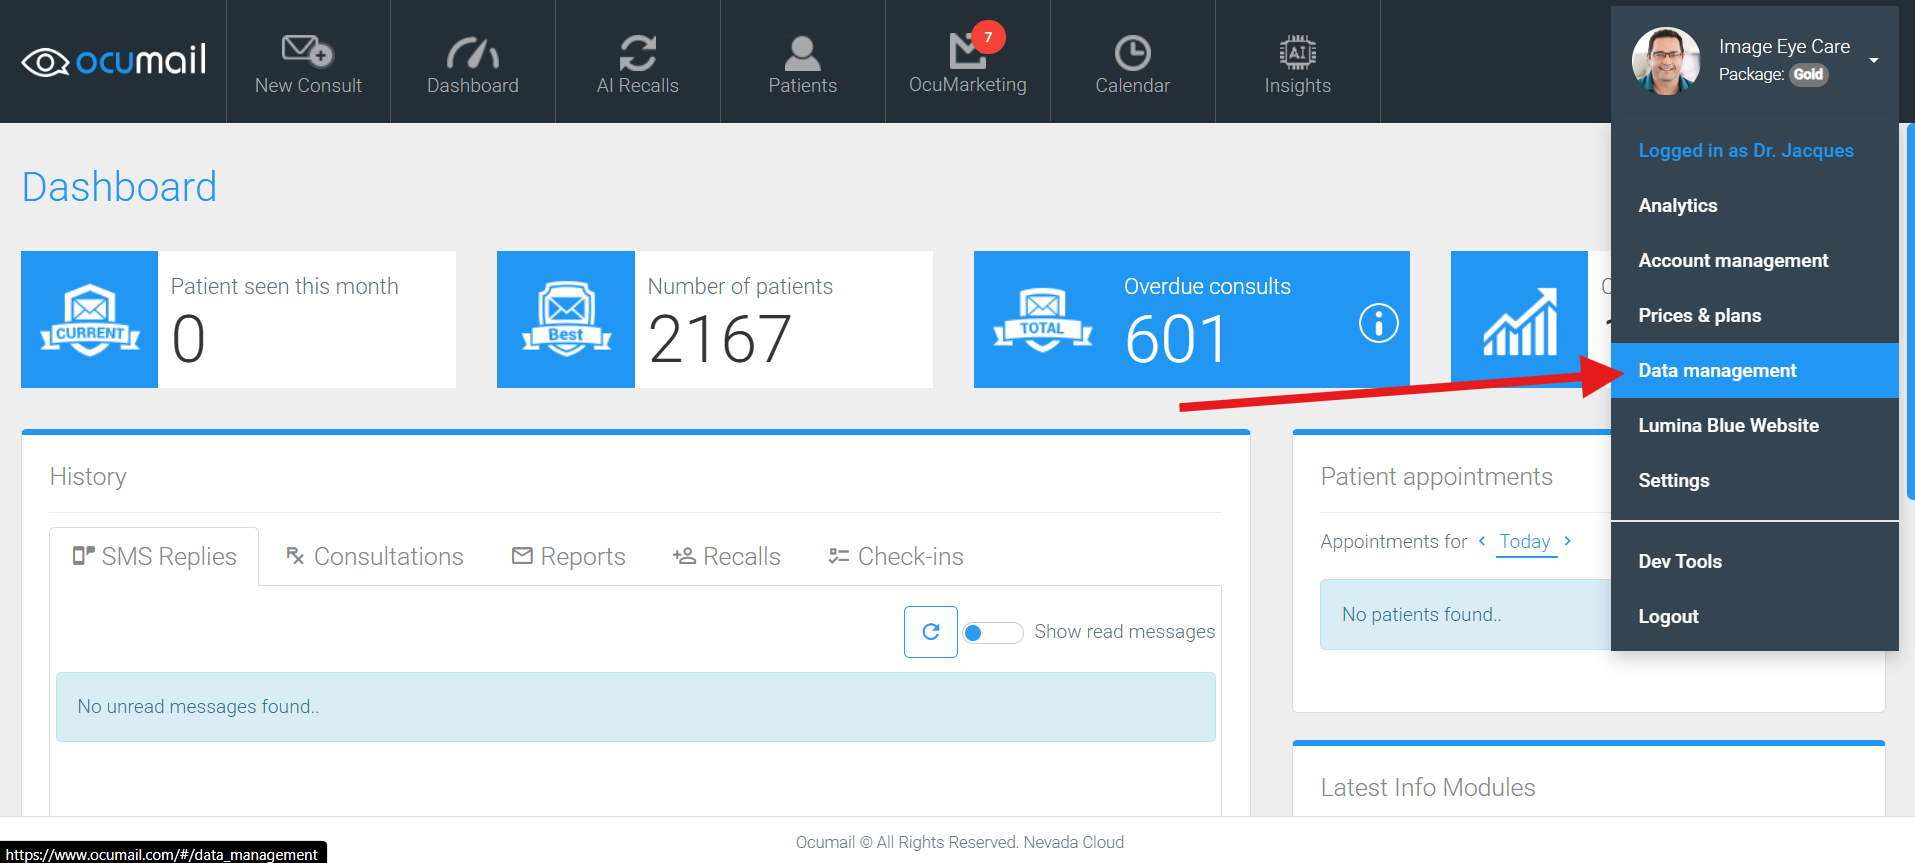
Task: Click Logout in the account menu
Action: pos(1755,616)
